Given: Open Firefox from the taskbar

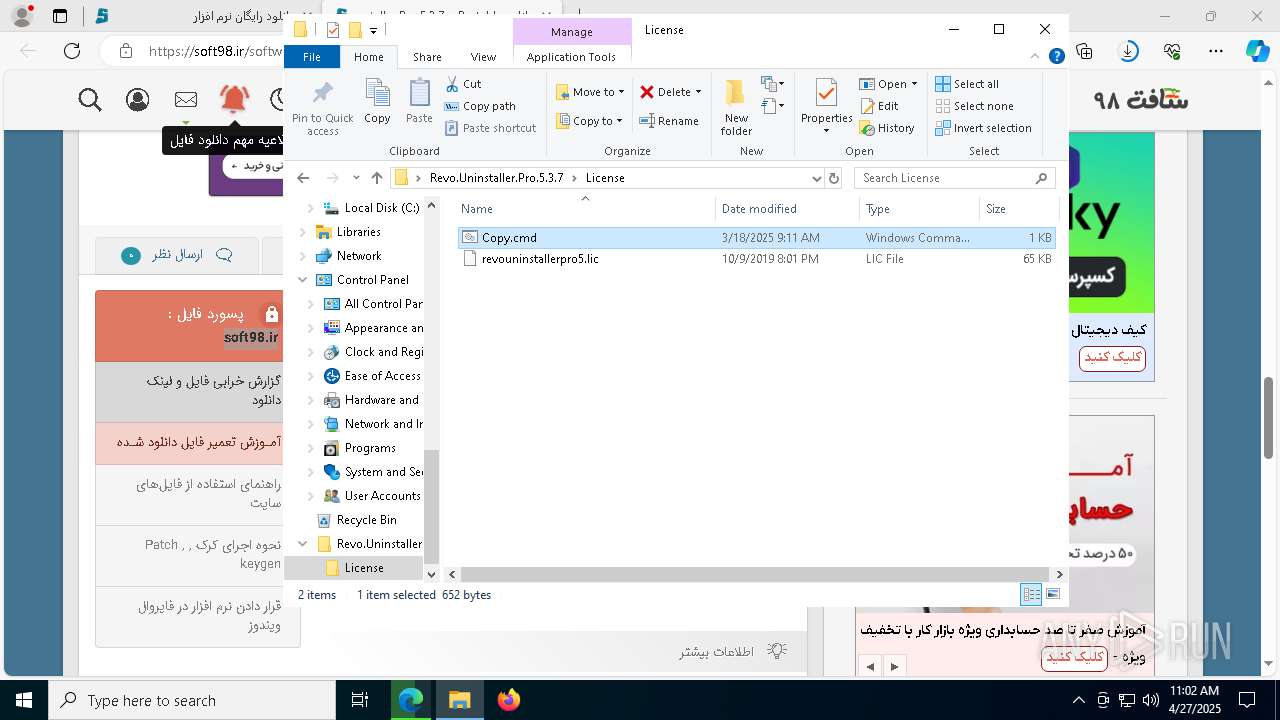Looking at the screenshot, I should click(x=509, y=700).
